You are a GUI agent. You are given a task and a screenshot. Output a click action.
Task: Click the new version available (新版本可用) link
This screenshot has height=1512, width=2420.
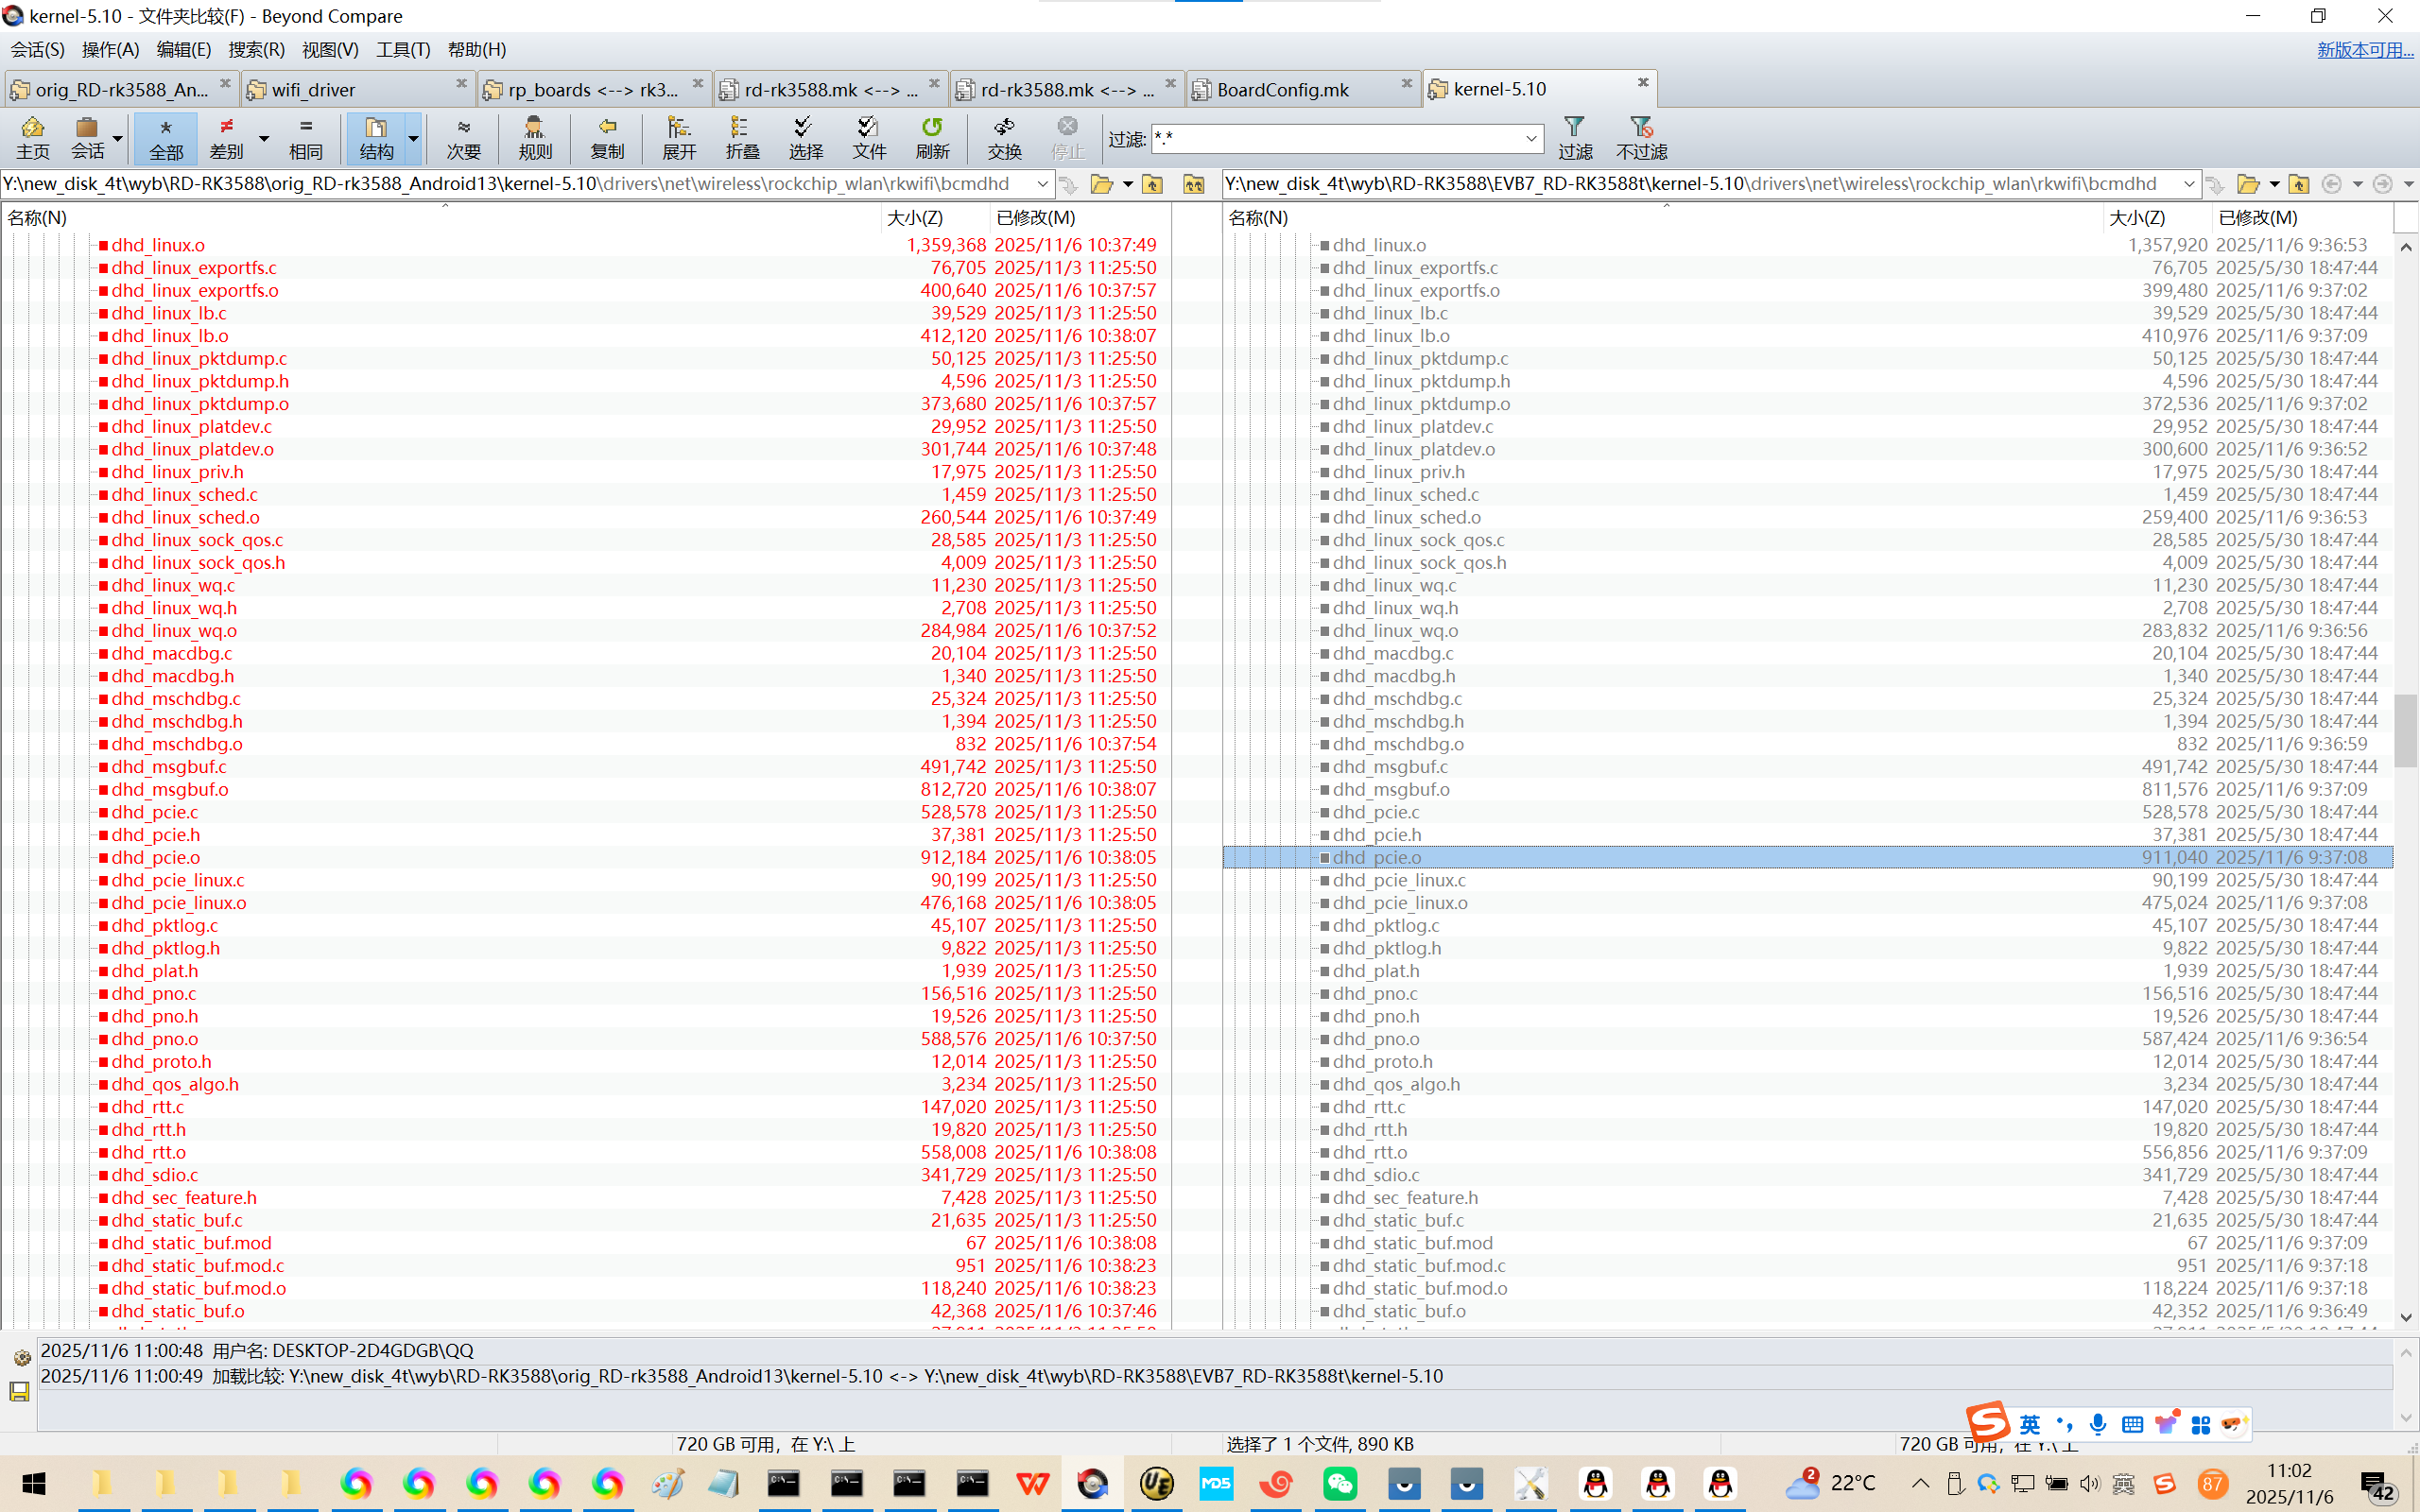(x=2364, y=49)
